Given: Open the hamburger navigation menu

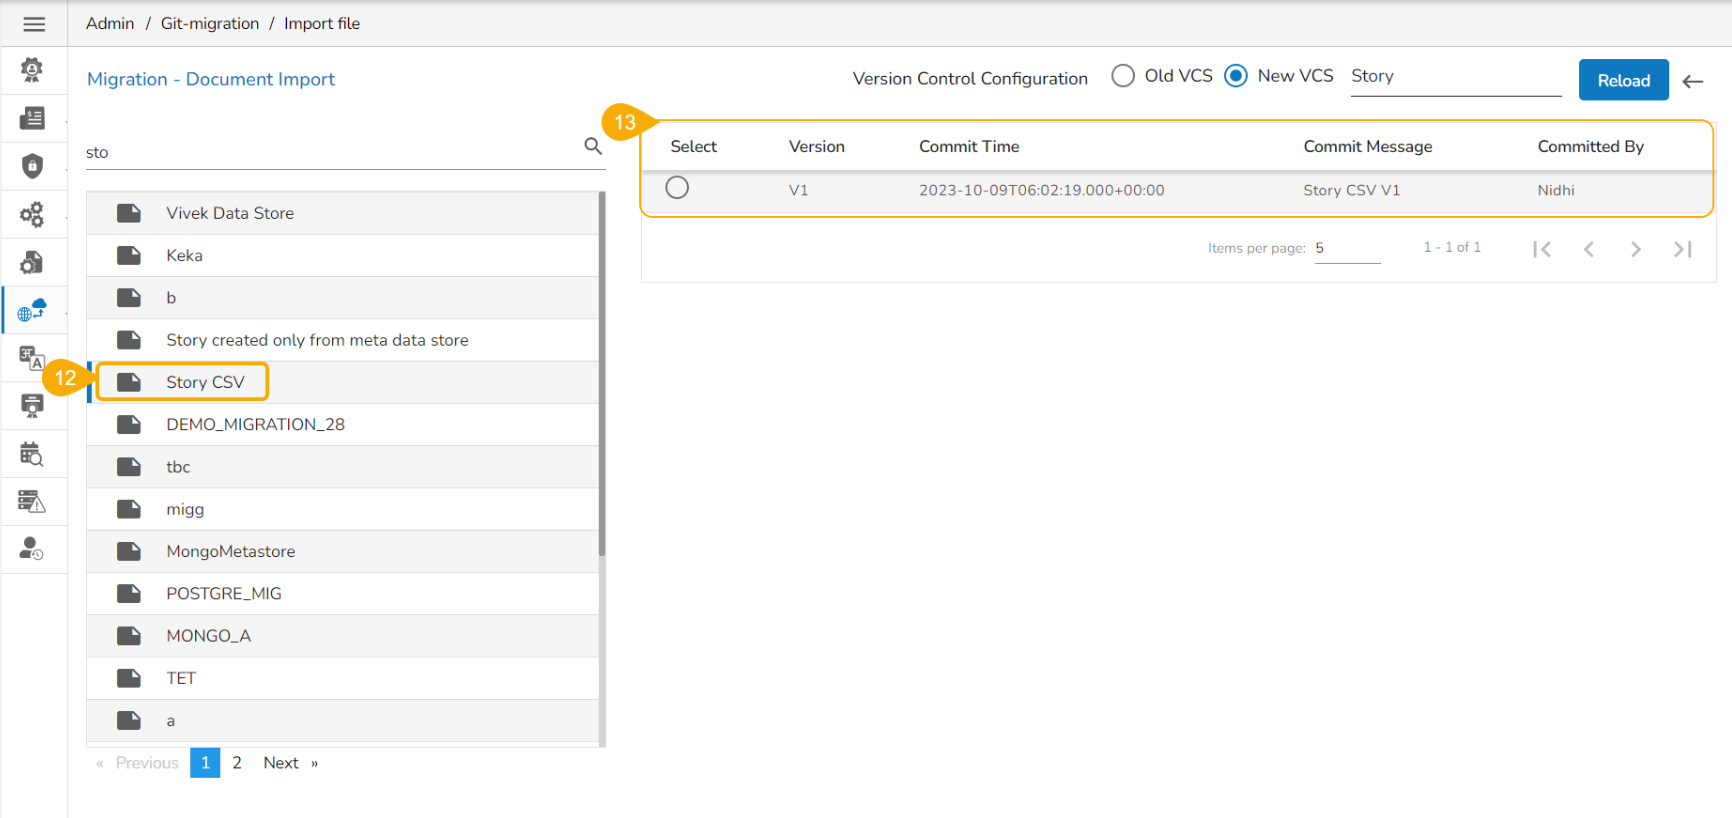Looking at the screenshot, I should pos(34,24).
